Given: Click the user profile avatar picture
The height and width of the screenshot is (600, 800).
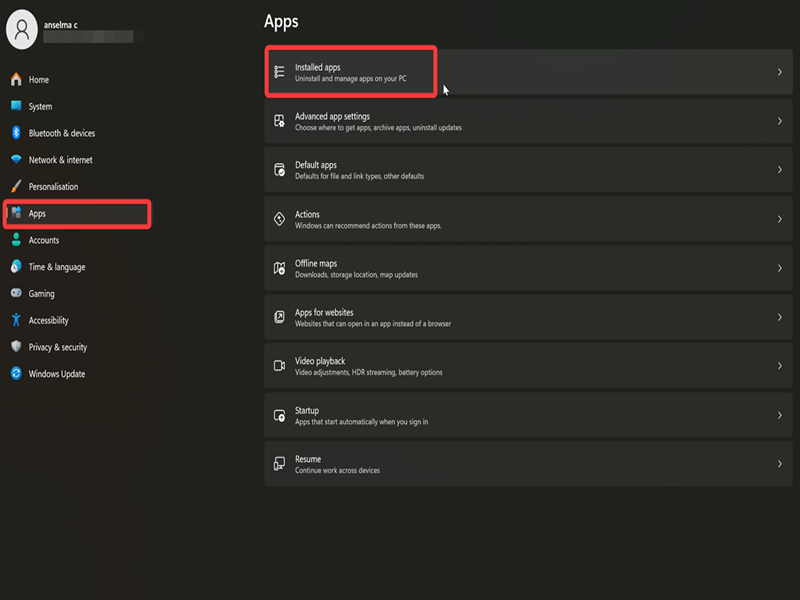Looking at the screenshot, I should point(22,30).
